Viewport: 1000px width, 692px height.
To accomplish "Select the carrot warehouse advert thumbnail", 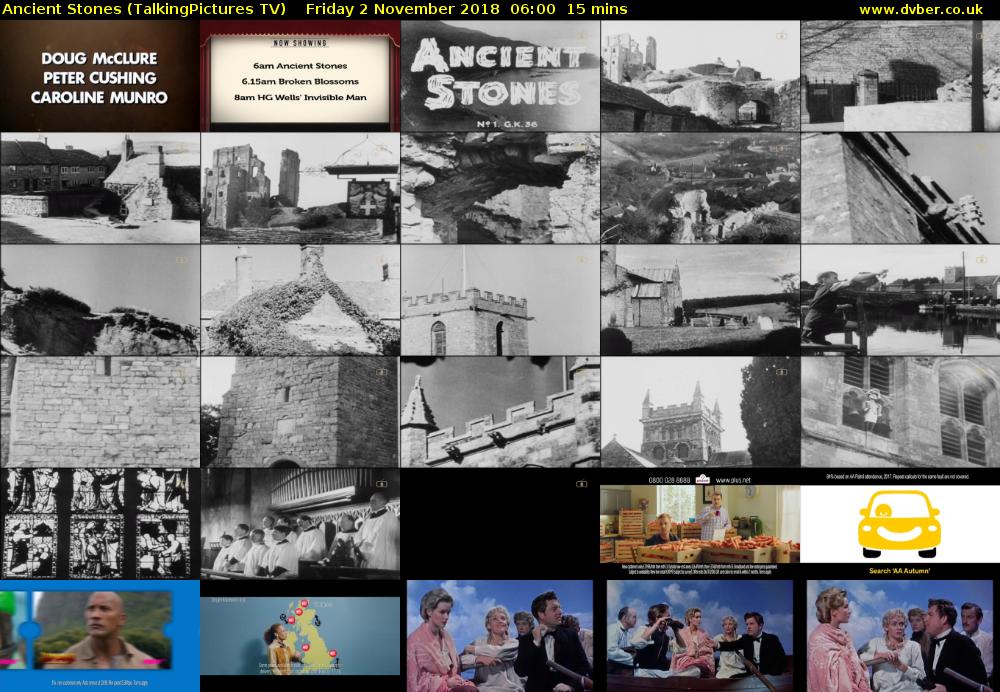I will click(700, 525).
